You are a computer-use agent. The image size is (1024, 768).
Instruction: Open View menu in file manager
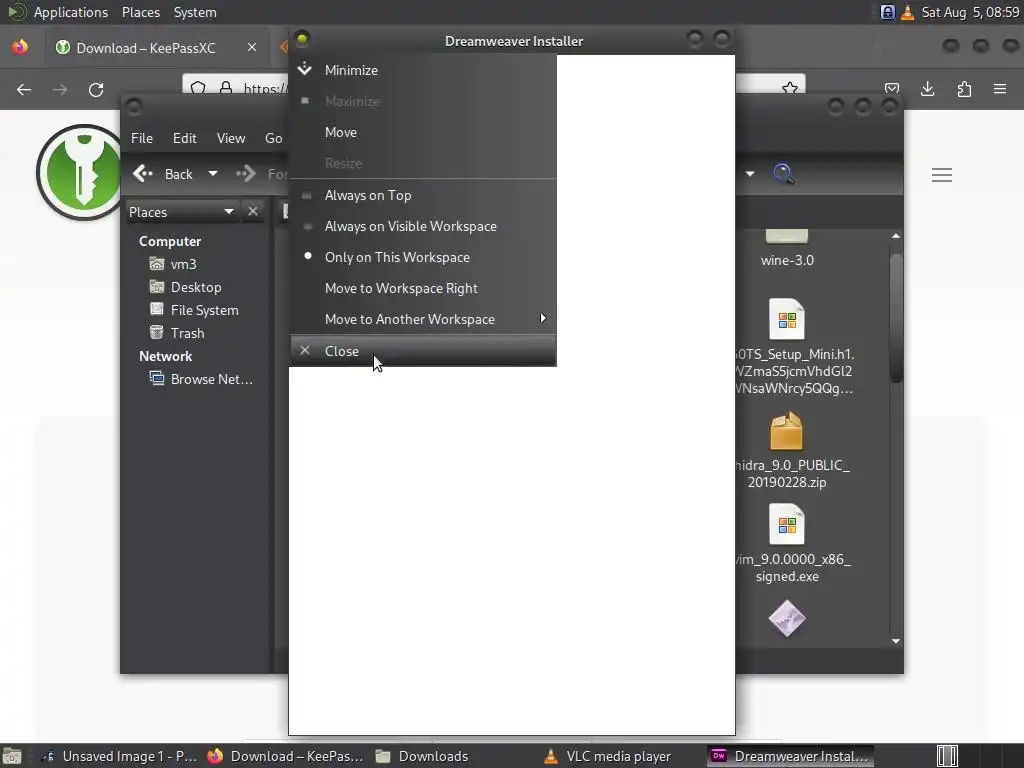click(x=231, y=138)
